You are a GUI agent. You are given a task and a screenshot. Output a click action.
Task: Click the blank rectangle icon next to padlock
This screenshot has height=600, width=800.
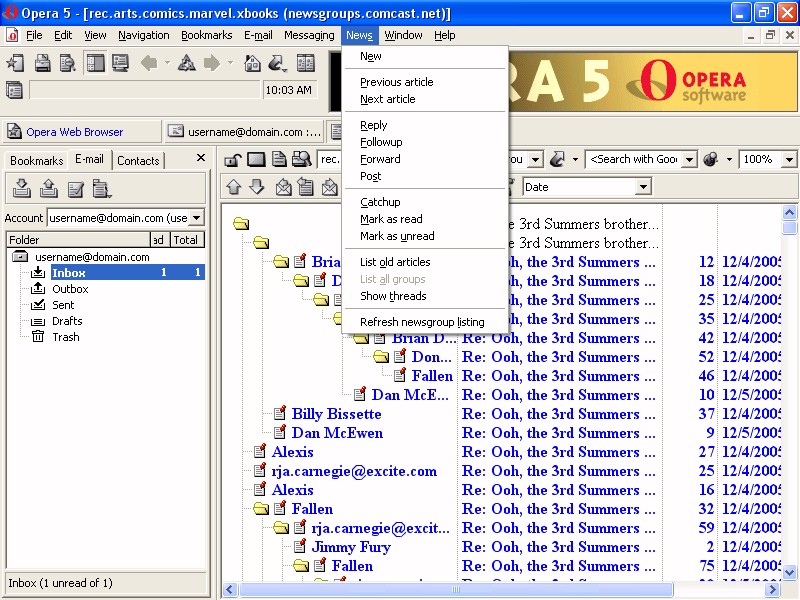click(256, 160)
